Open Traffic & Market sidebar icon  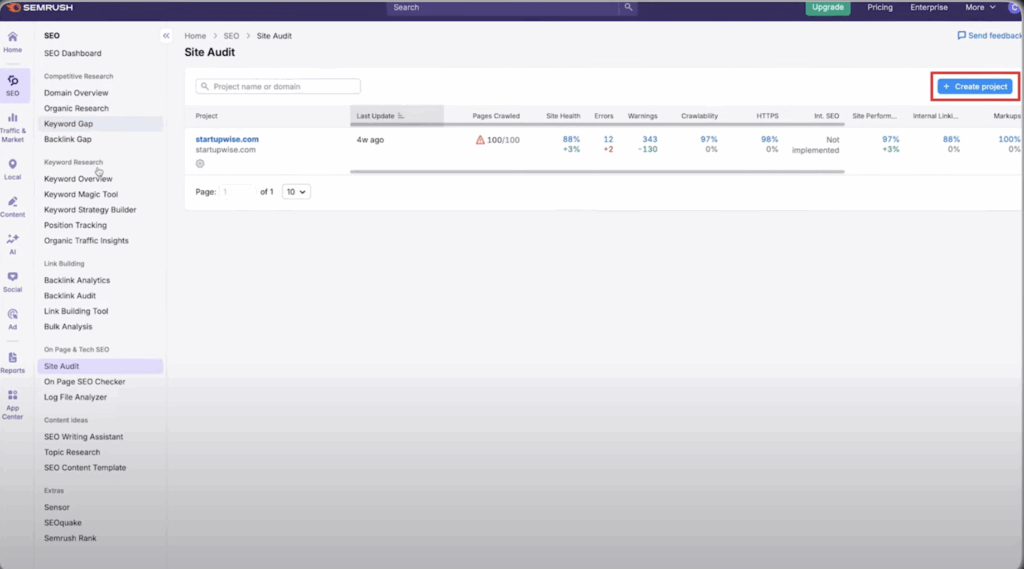12,127
